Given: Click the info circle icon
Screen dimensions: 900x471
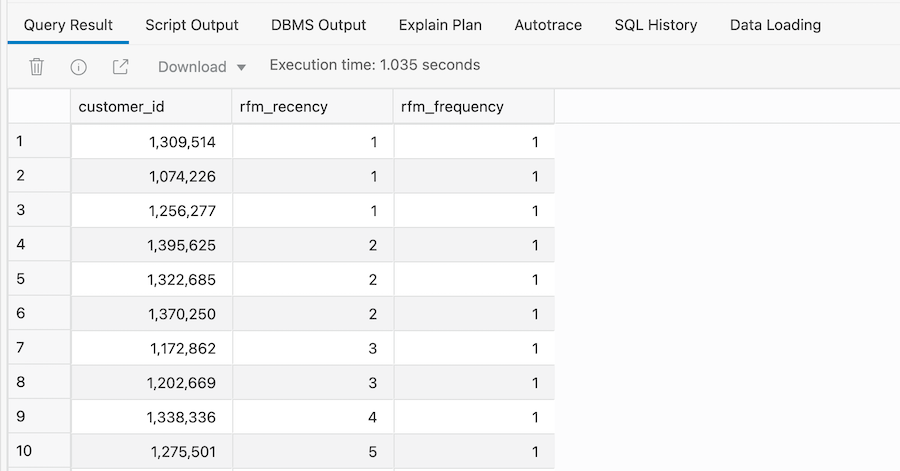Looking at the screenshot, I should (78, 67).
